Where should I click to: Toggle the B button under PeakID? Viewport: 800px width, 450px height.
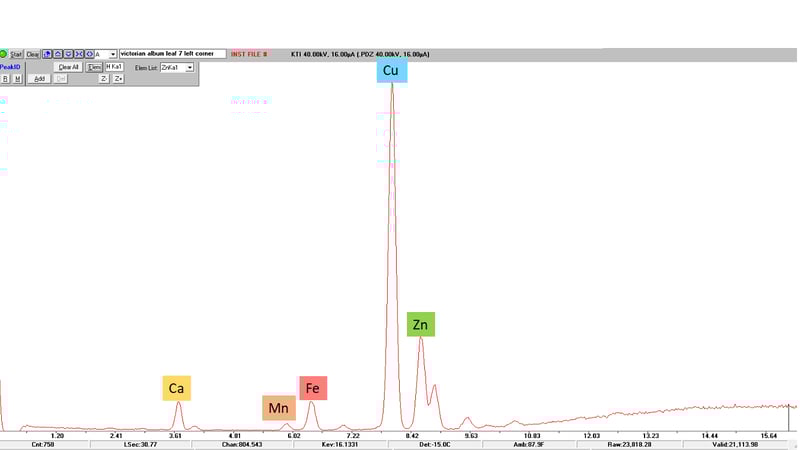point(5,78)
